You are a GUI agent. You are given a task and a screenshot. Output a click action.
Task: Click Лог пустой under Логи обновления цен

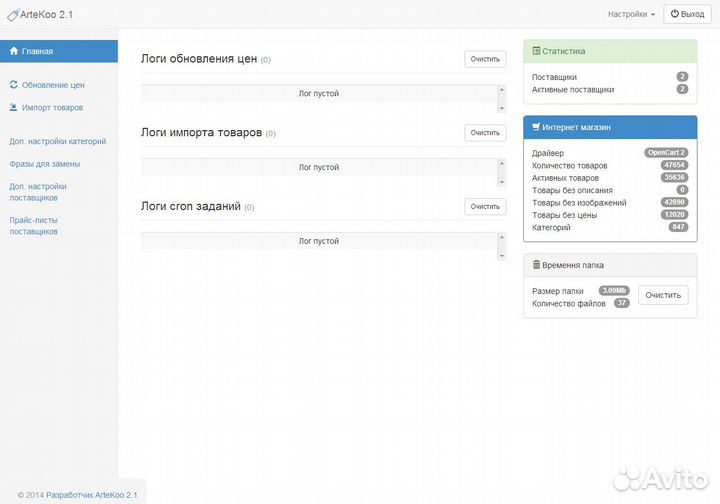(319, 94)
